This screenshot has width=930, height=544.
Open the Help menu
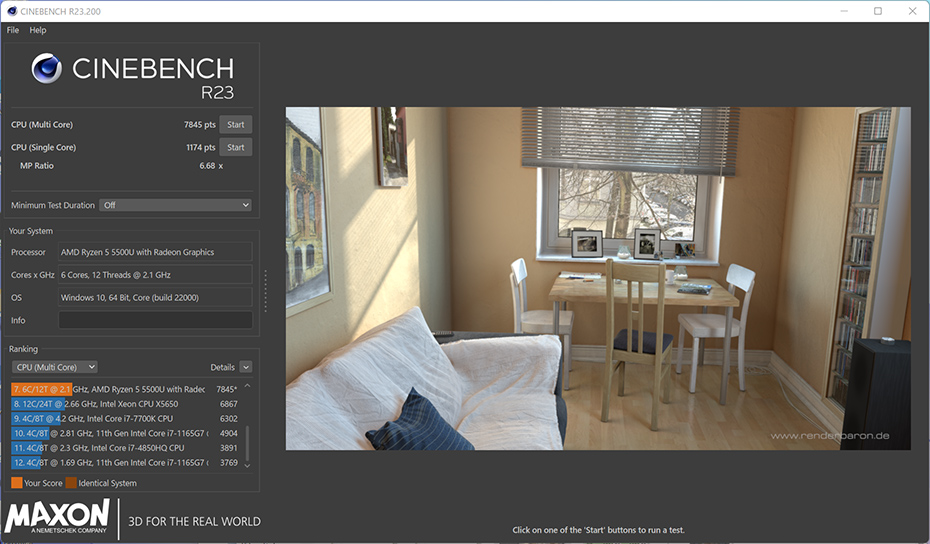tap(37, 30)
